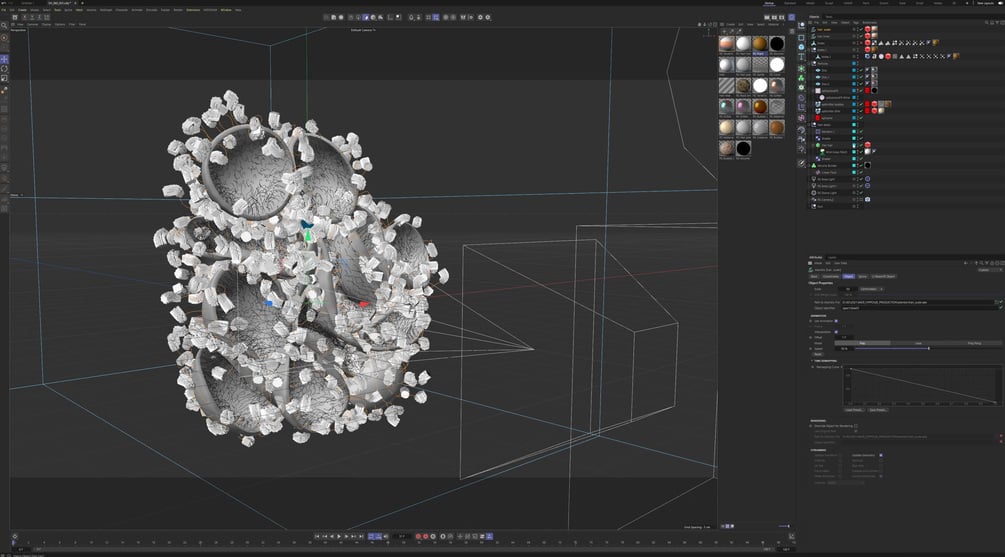Collapse the Time Remapping section
The image size is (1005, 557).
(812, 361)
